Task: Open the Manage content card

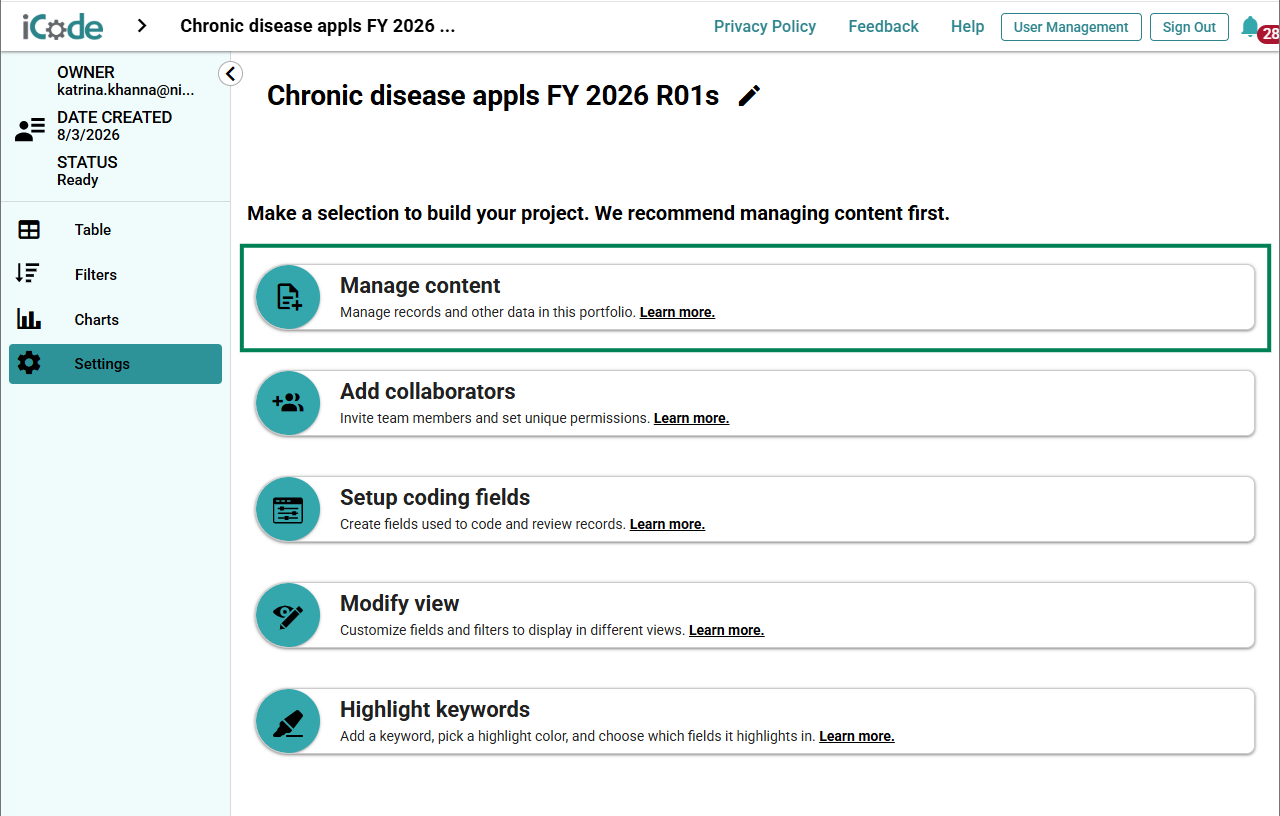Action: pos(755,297)
